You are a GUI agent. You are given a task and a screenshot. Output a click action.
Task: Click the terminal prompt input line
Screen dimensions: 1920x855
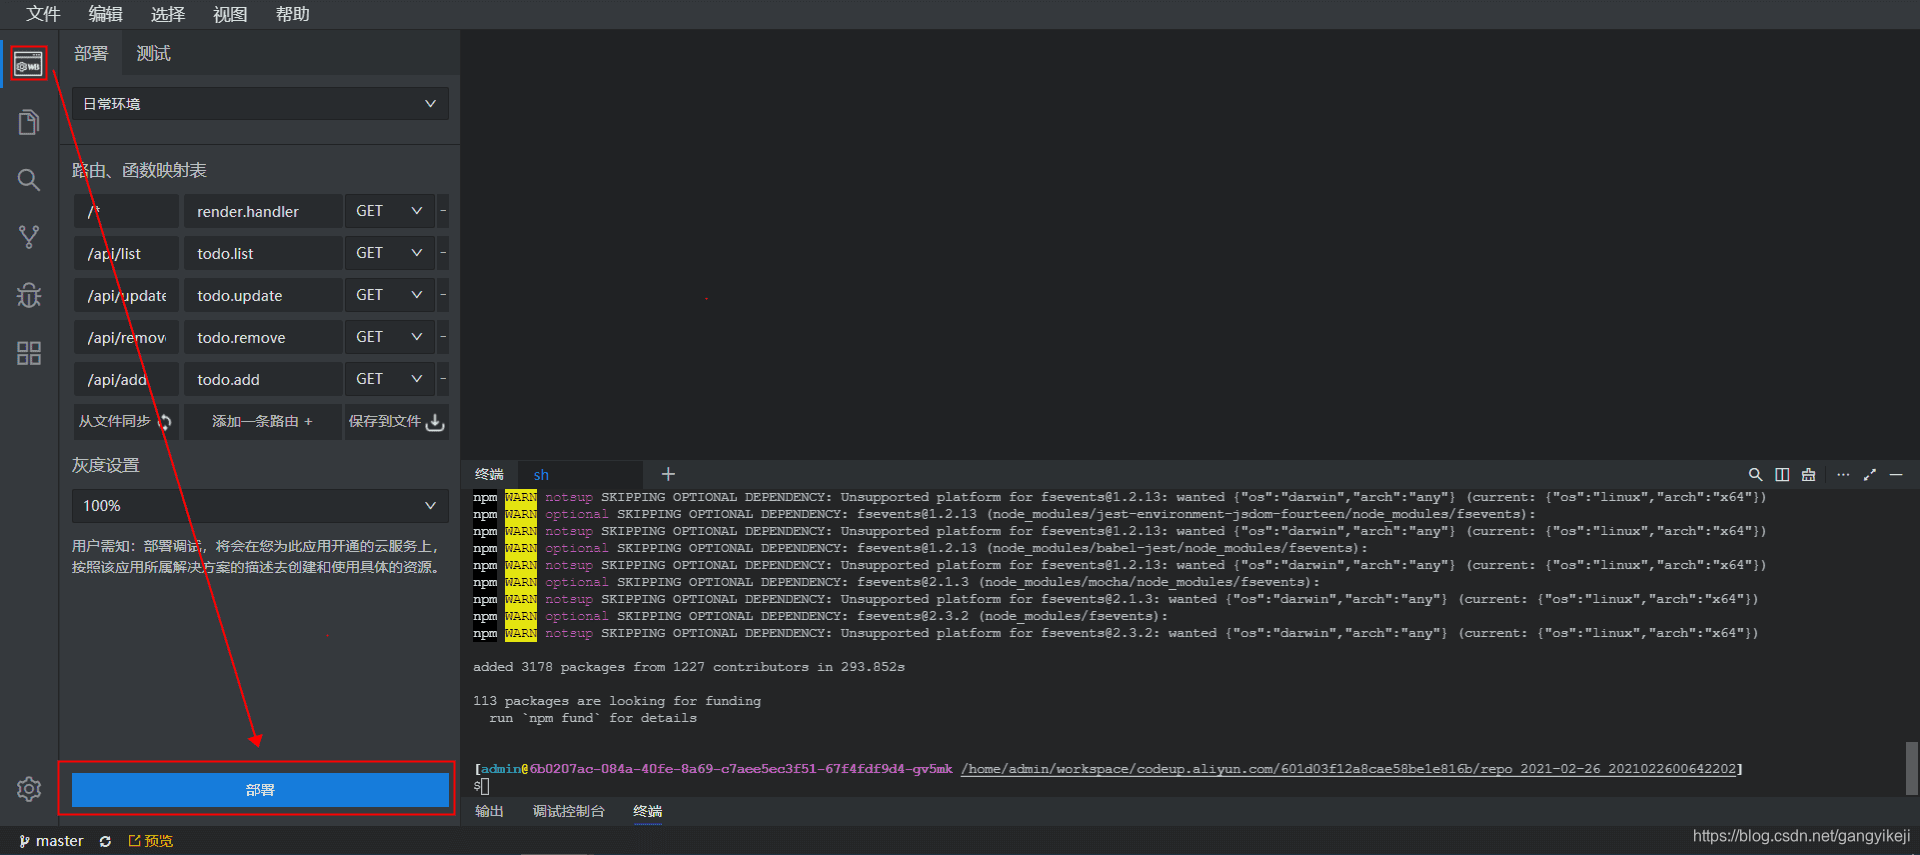(481, 787)
